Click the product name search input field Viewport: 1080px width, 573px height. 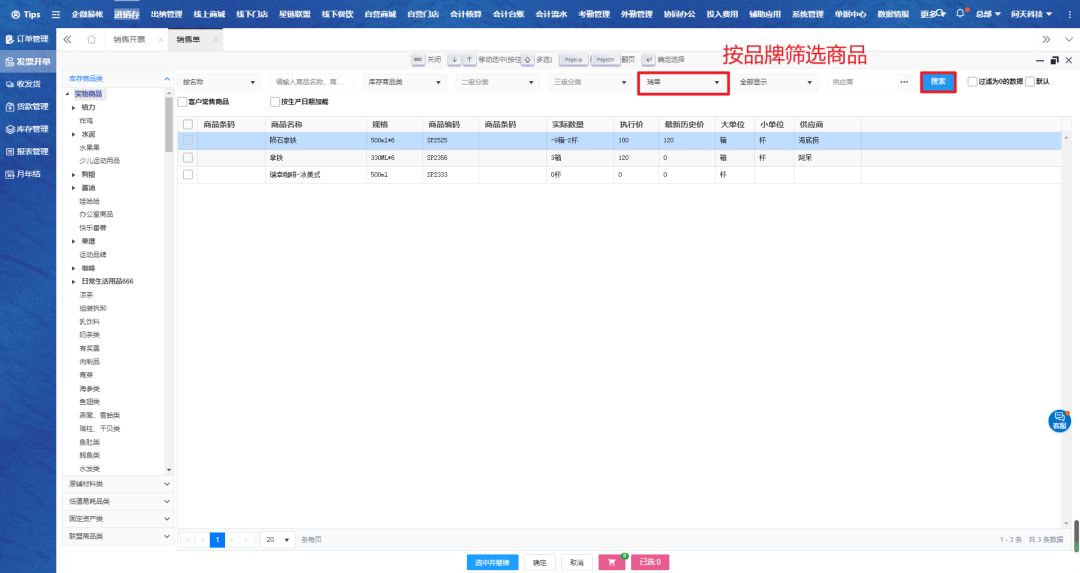pos(312,82)
